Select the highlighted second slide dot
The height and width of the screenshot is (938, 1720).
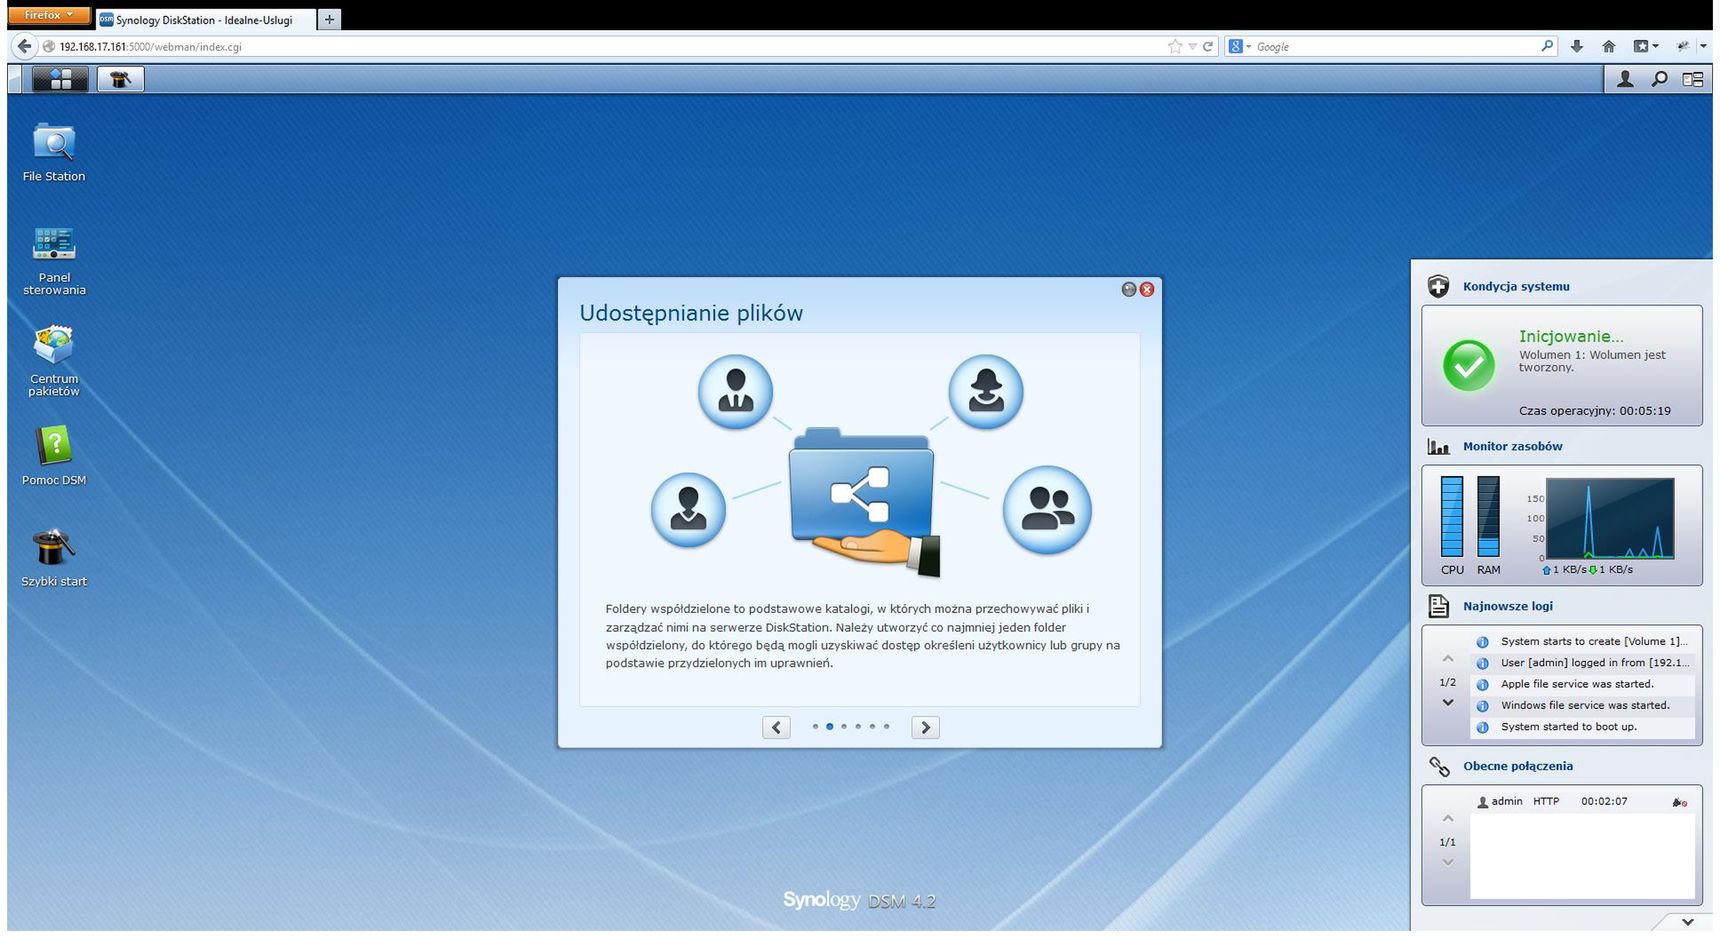pos(829,727)
